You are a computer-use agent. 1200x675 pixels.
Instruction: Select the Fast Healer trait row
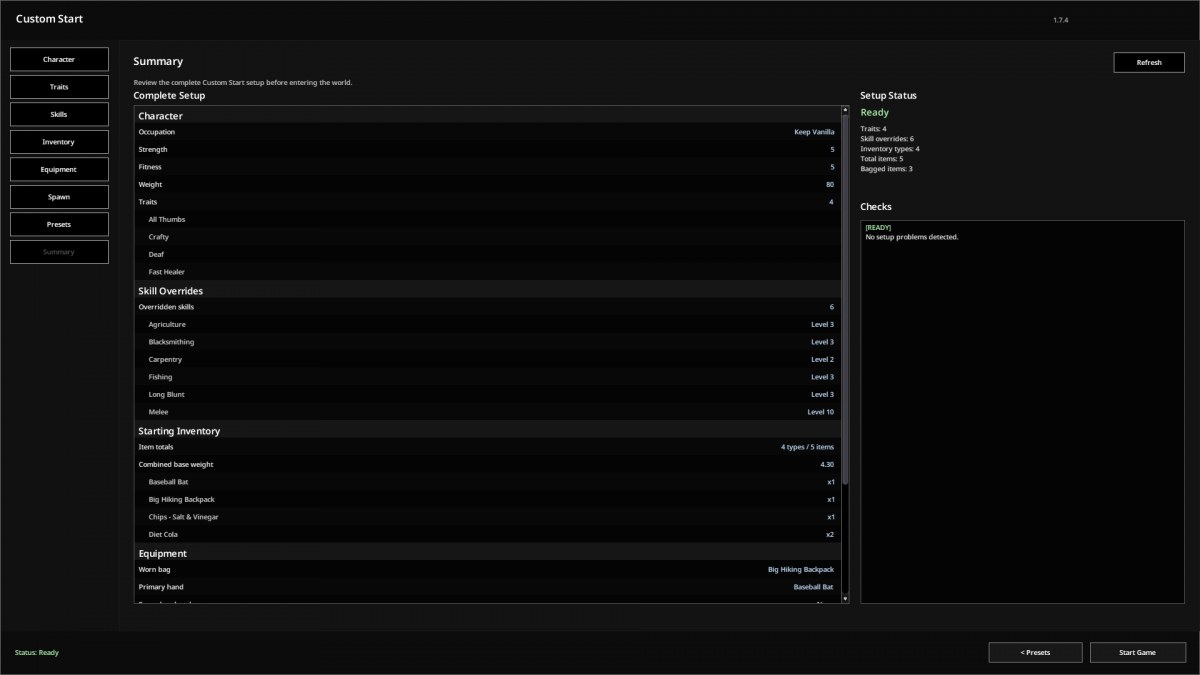pyautogui.click(x=487, y=272)
